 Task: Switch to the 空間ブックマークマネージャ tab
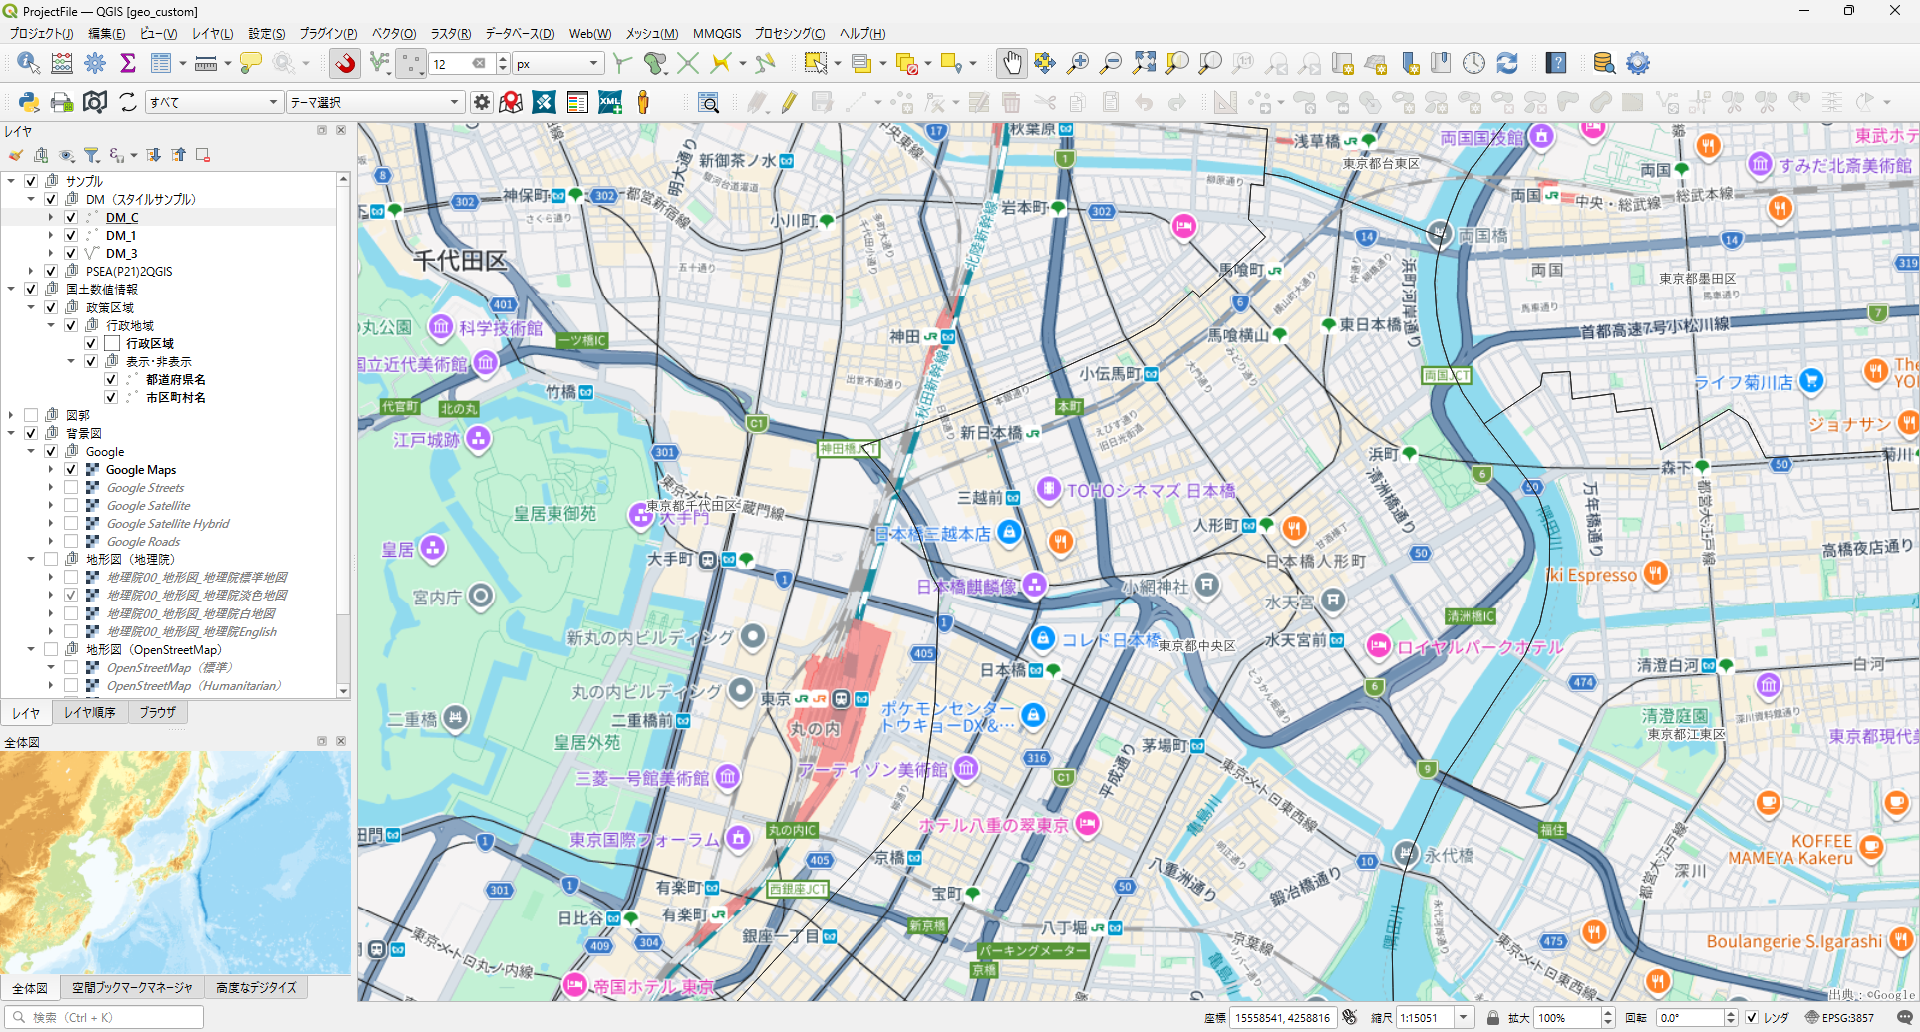coord(132,987)
